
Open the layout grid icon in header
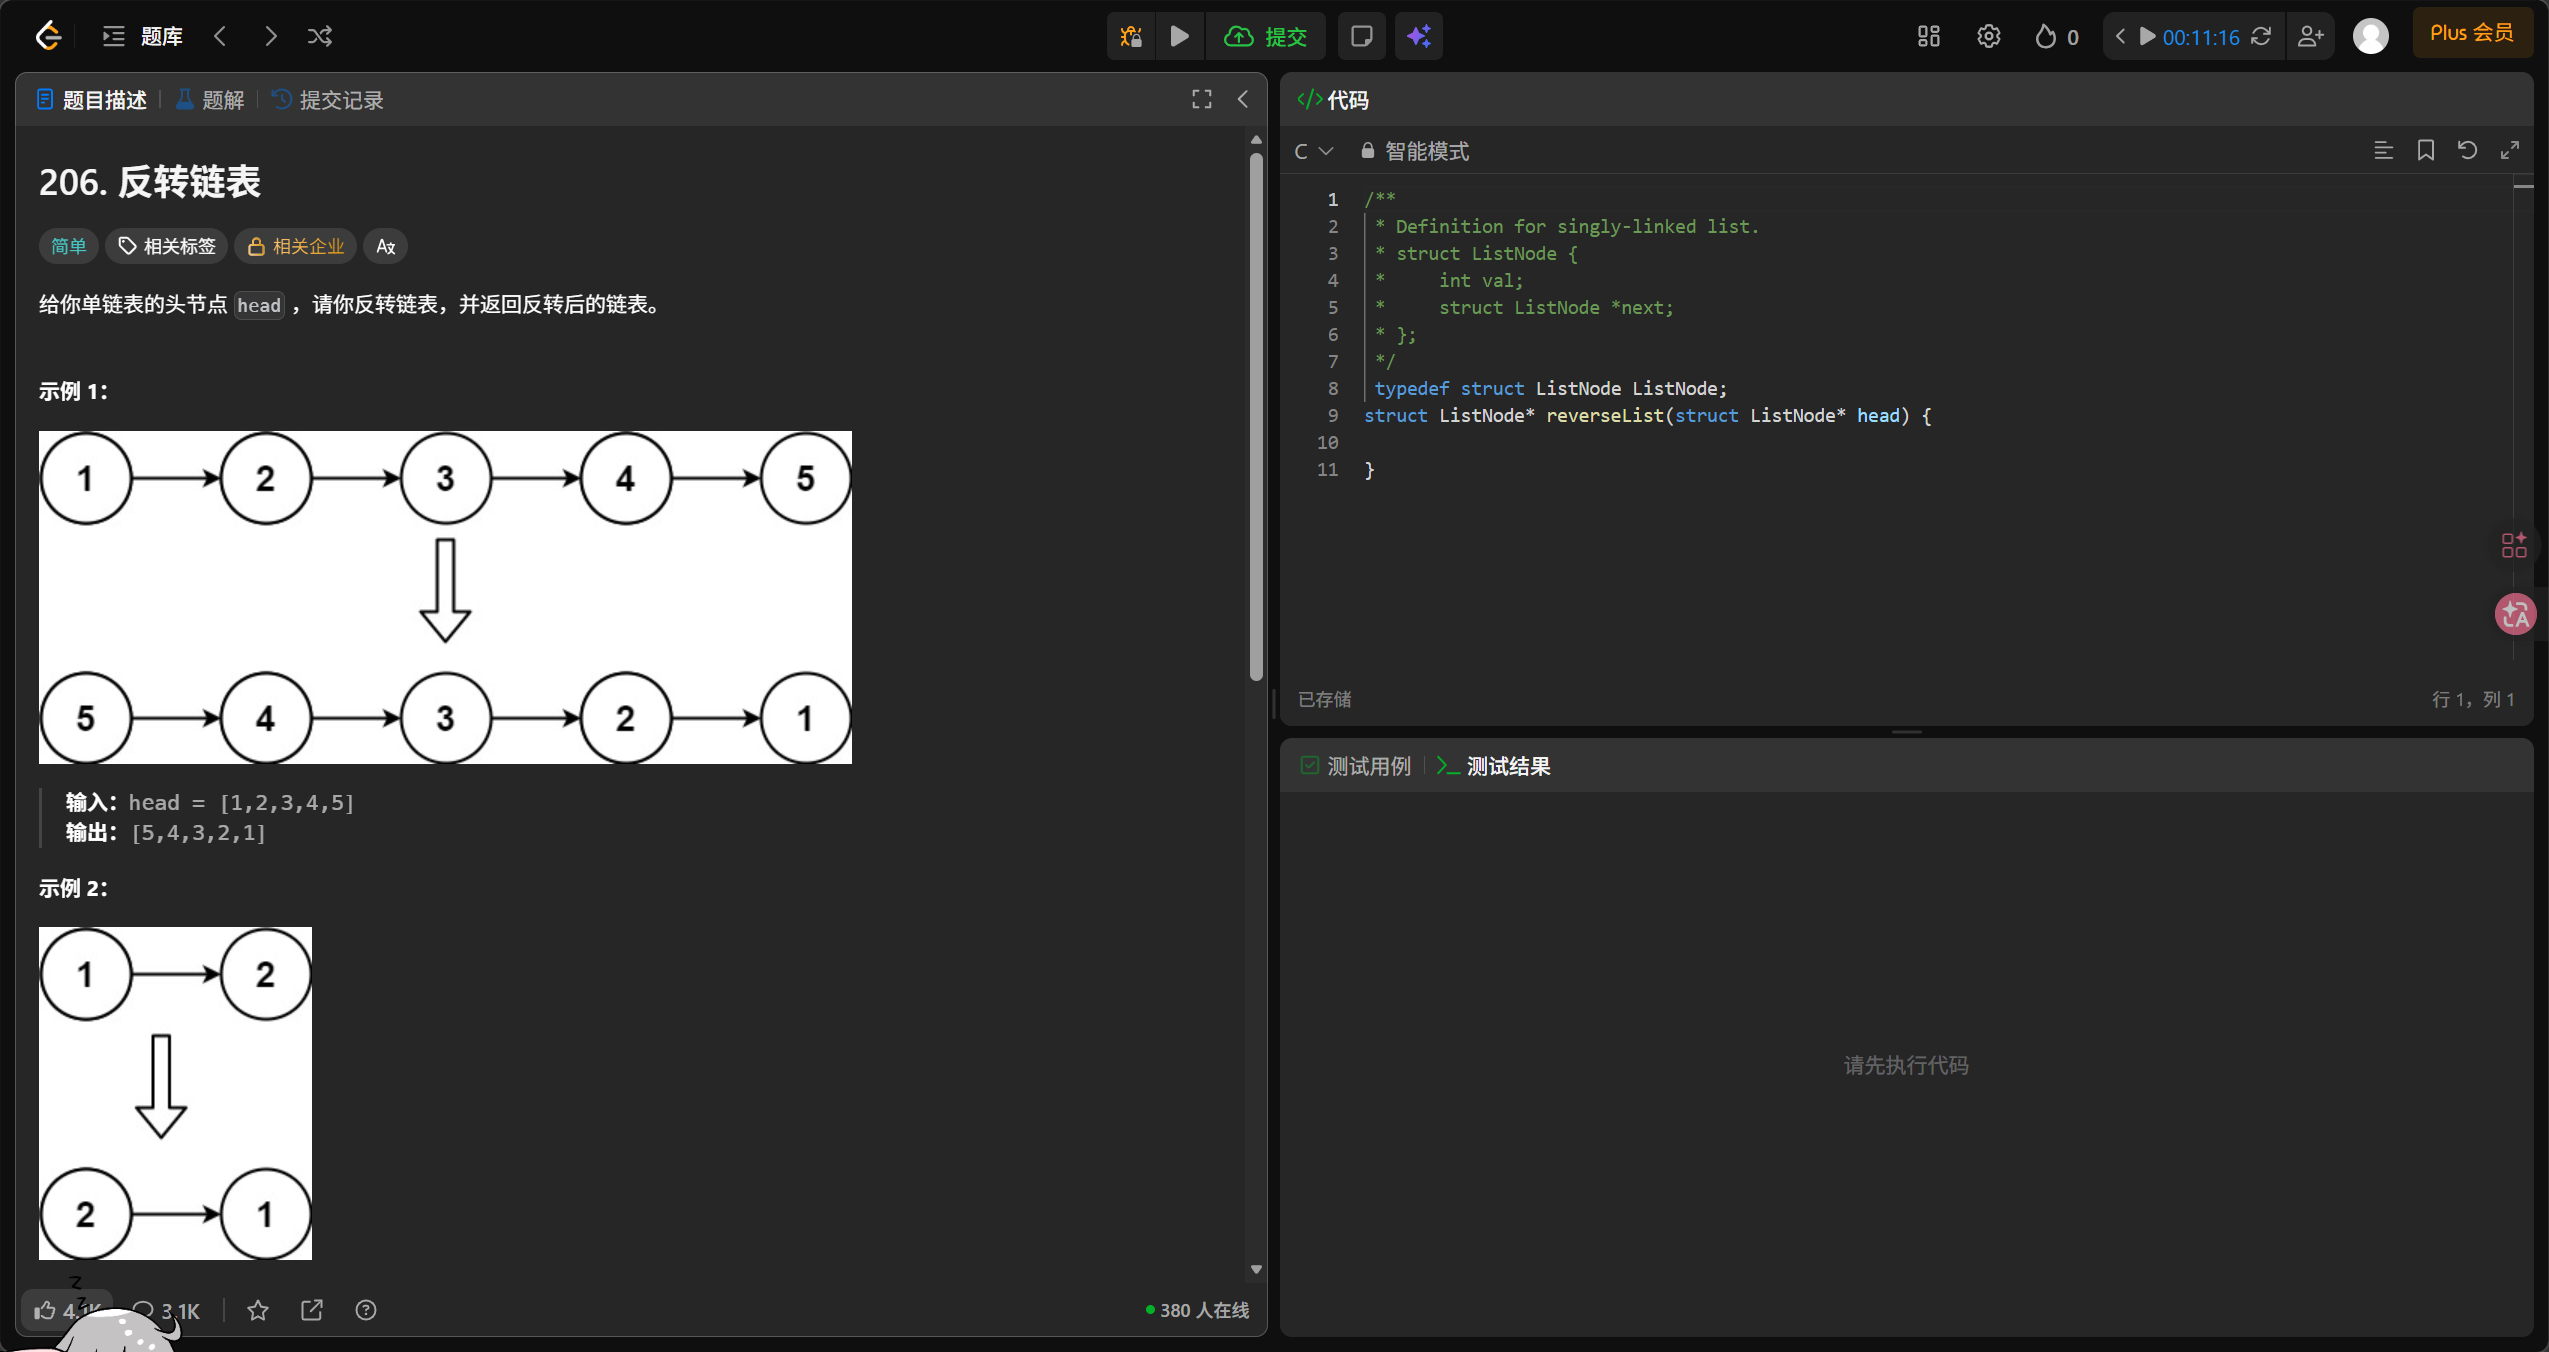pyautogui.click(x=1928, y=37)
